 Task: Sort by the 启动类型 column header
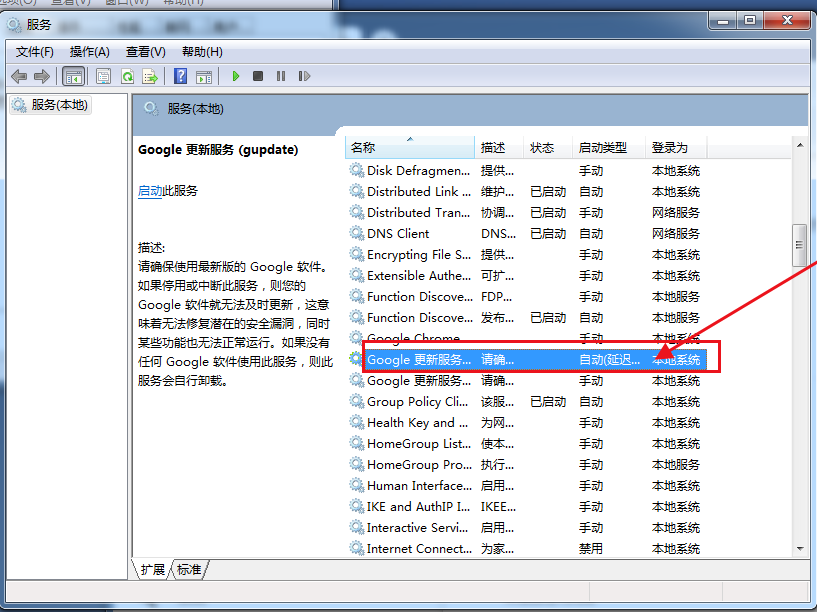(x=609, y=147)
